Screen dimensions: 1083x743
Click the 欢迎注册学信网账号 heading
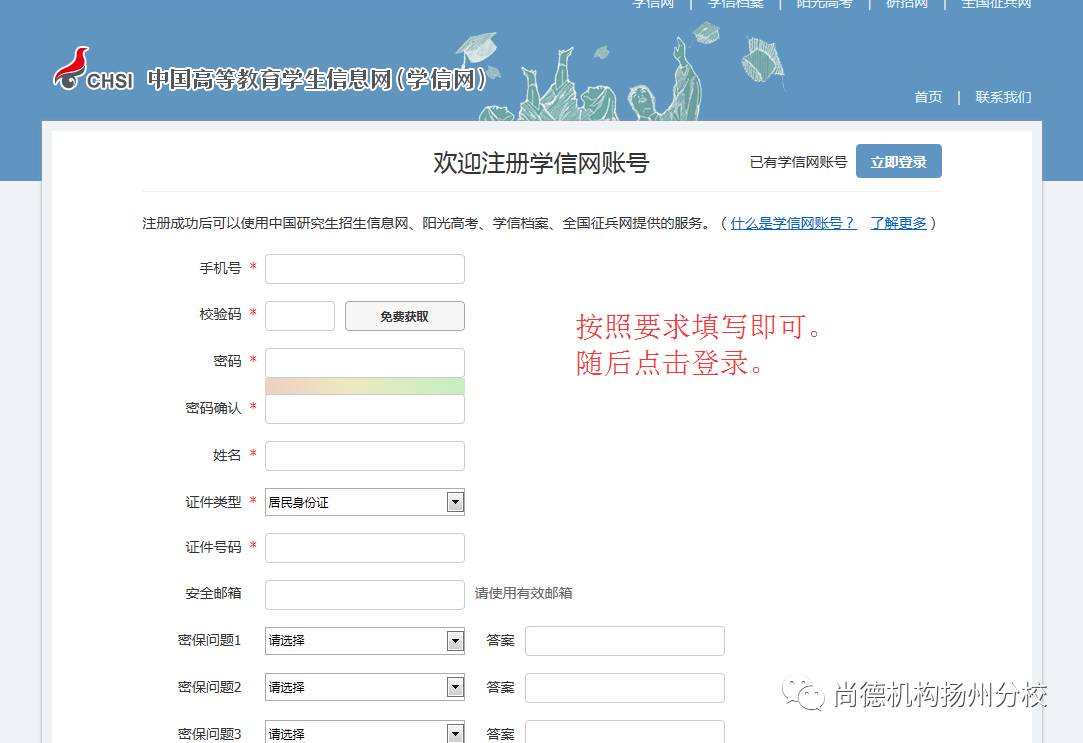click(541, 163)
